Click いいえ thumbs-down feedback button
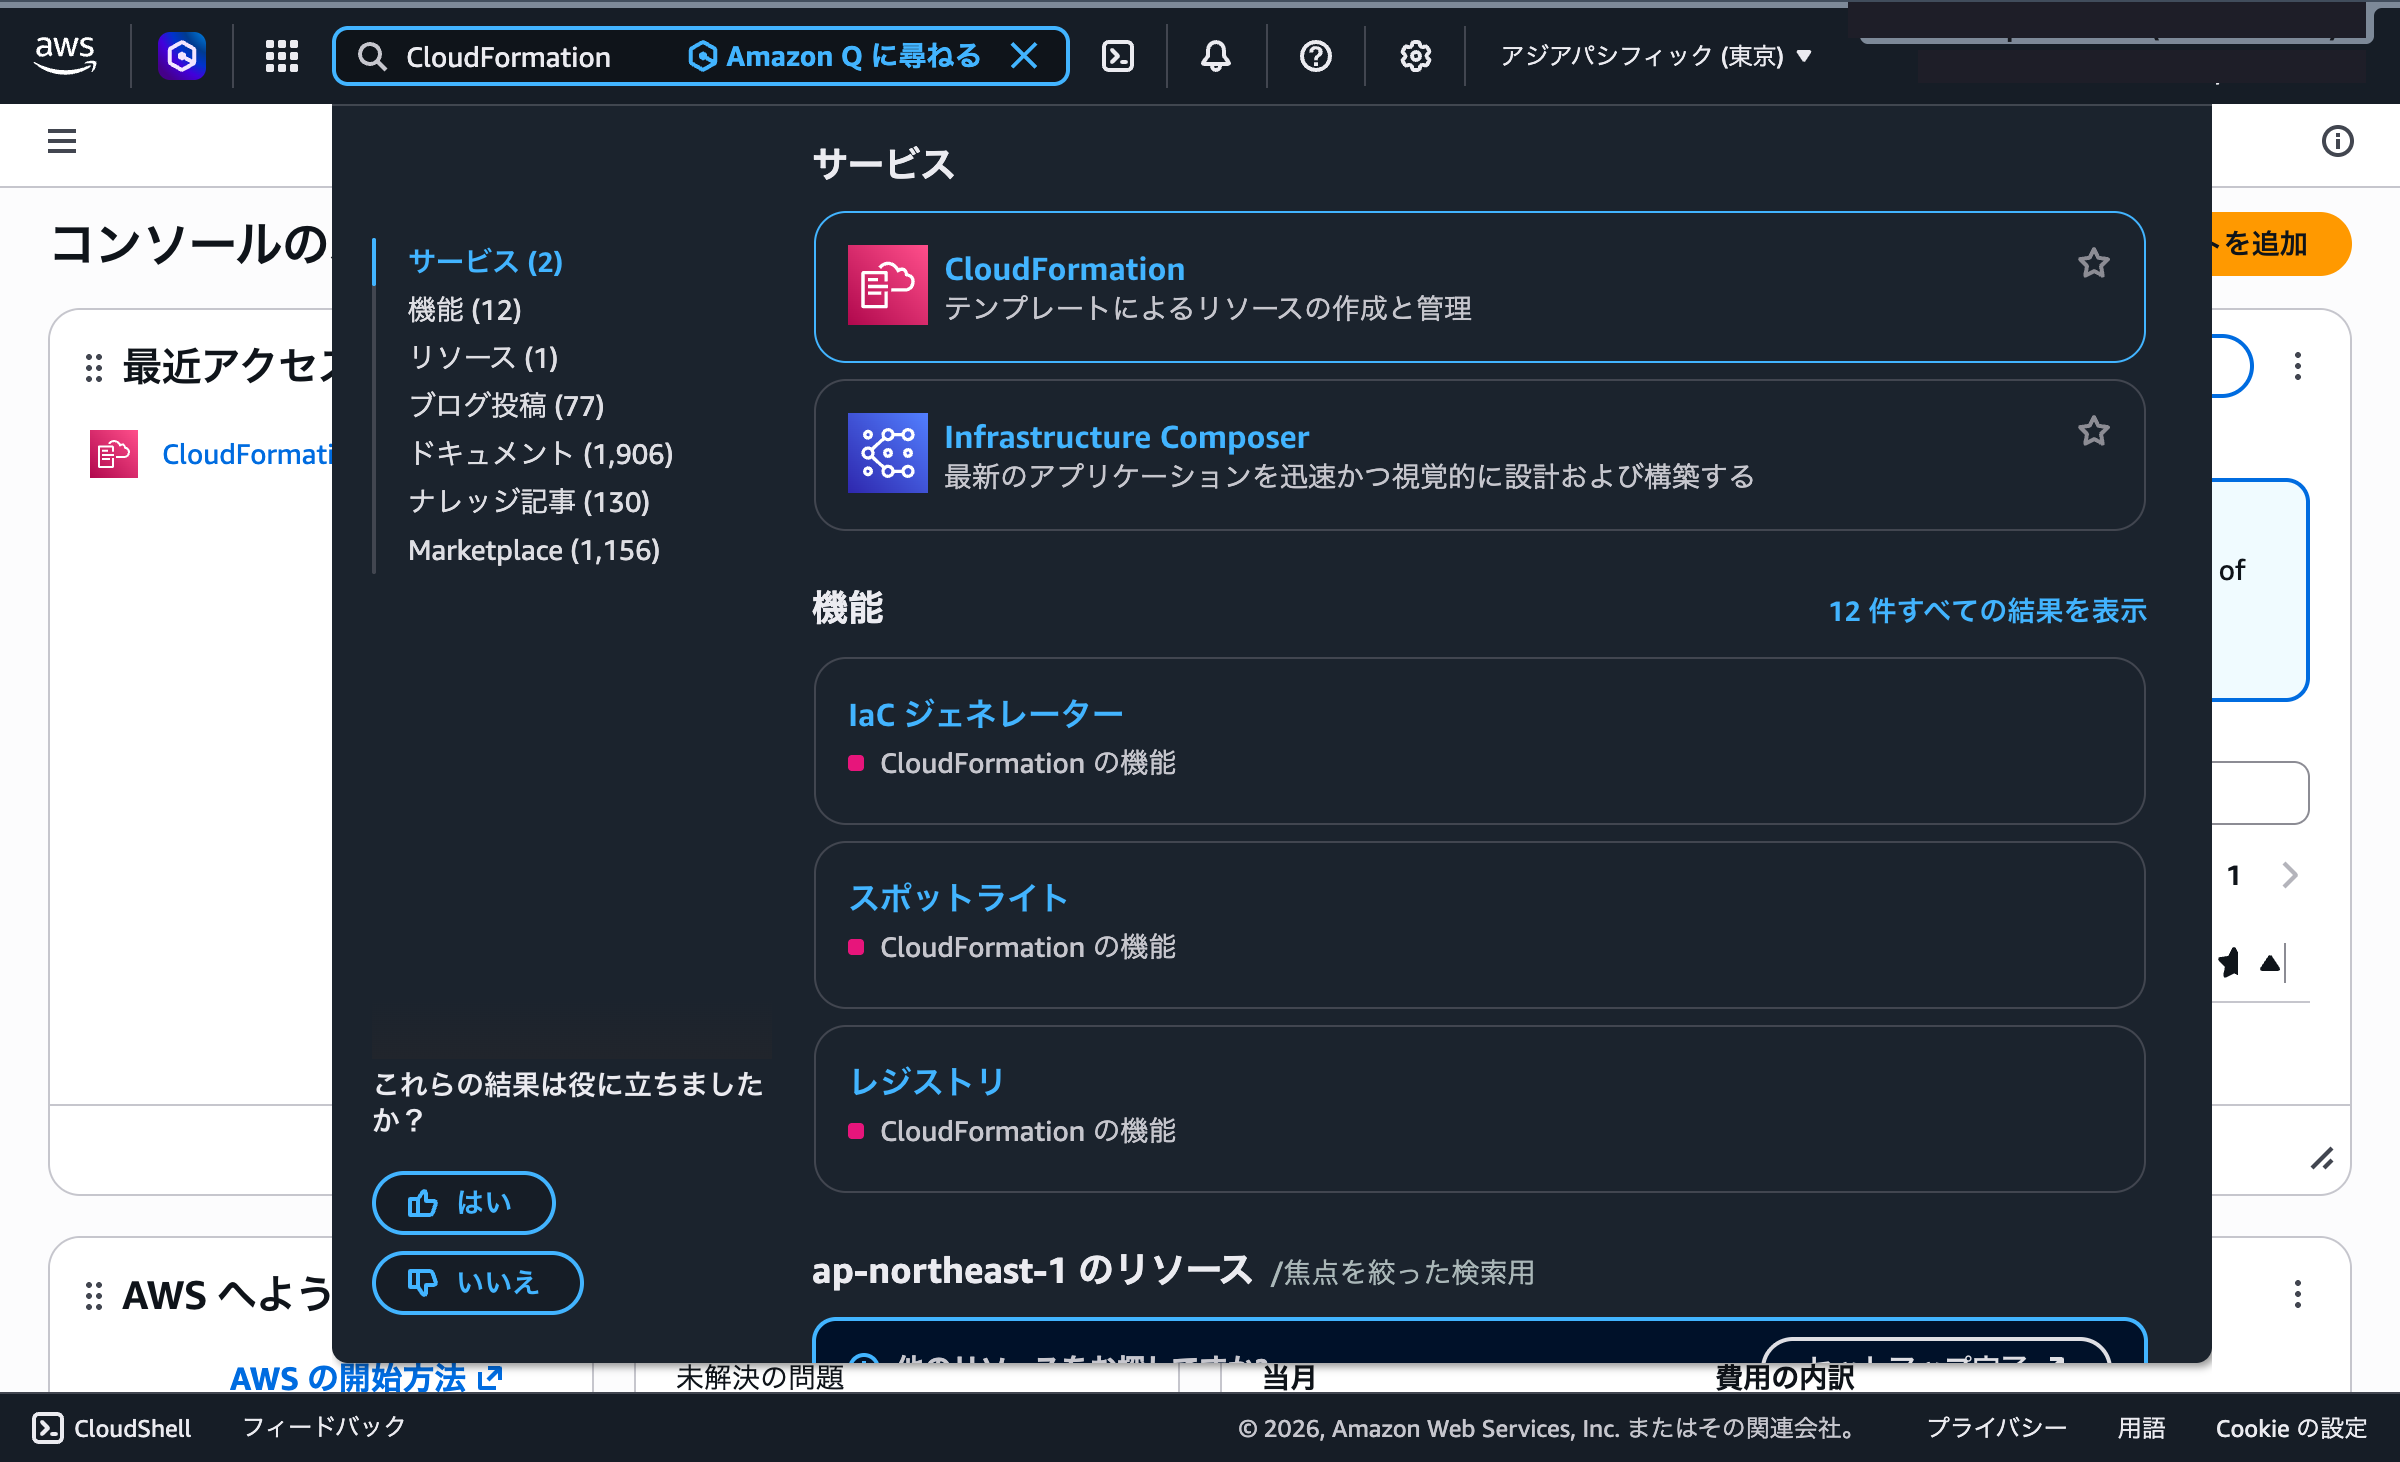This screenshot has height=1462, width=2400. click(478, 1283)
